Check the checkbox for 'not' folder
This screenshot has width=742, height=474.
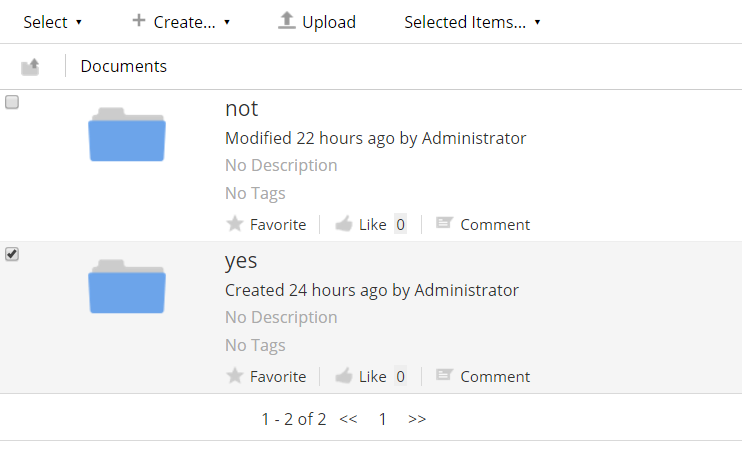coord(12,102)
